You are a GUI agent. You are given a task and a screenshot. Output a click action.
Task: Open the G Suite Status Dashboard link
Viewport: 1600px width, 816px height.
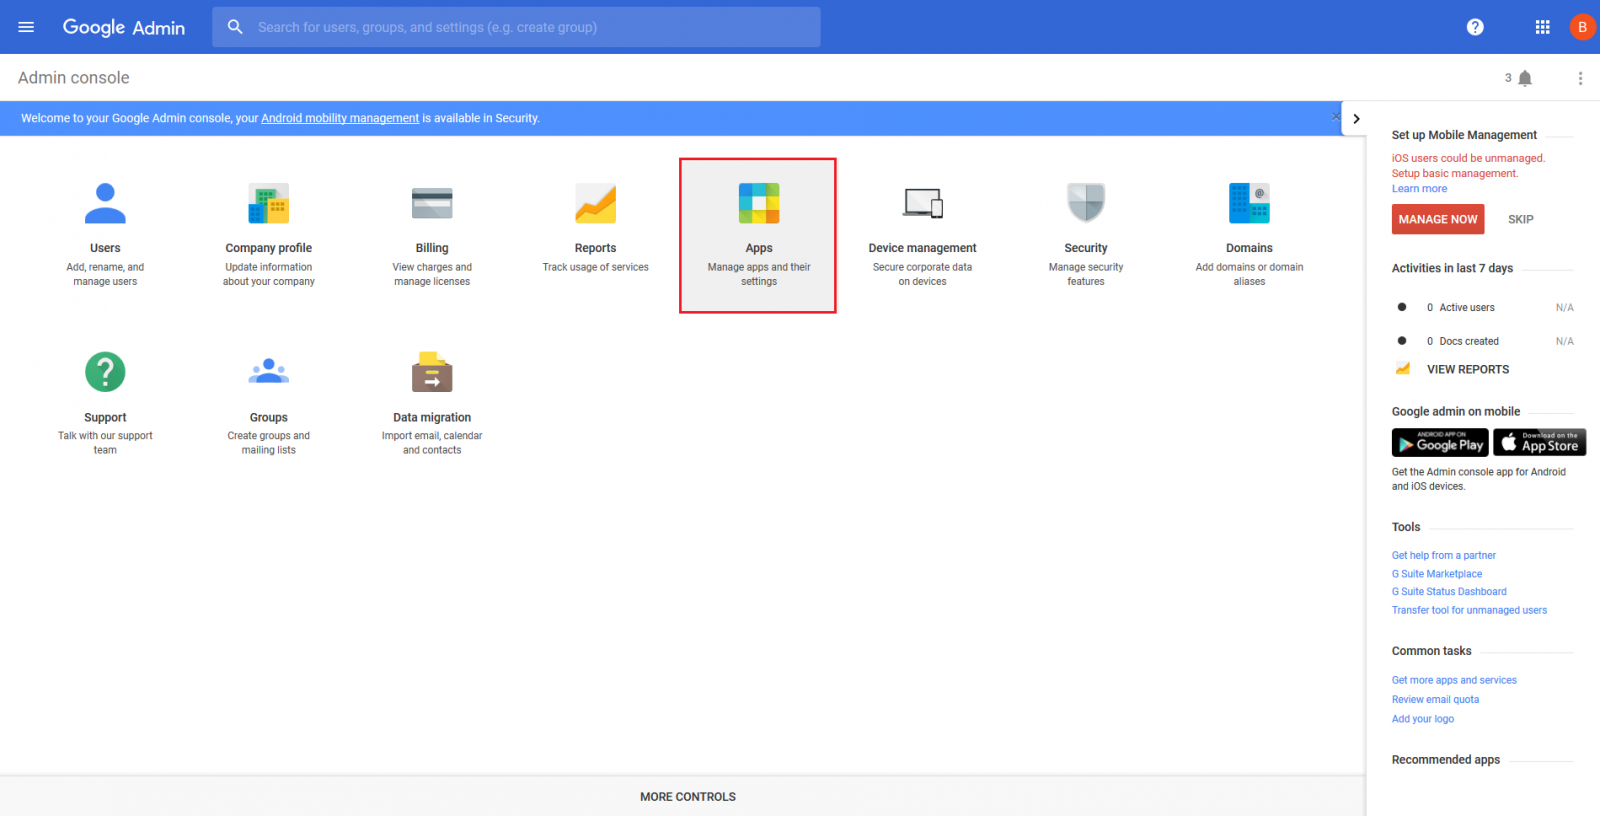[x=1449, y=592]
